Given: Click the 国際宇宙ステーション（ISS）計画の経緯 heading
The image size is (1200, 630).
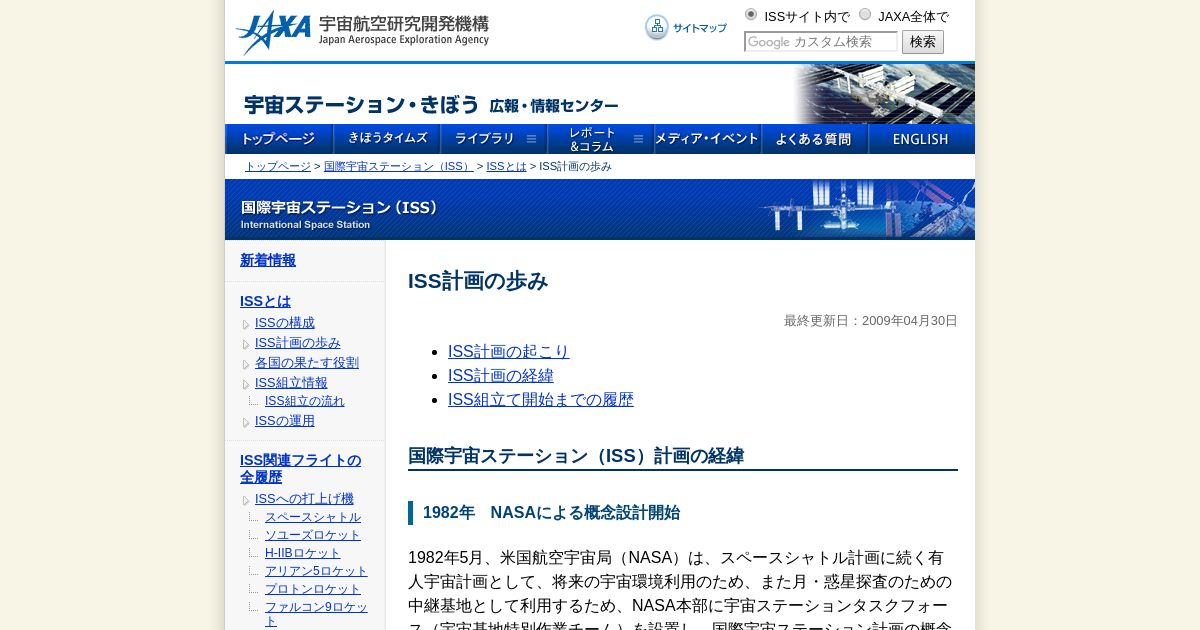Looking at the screenshot, I should coord(576,456).
